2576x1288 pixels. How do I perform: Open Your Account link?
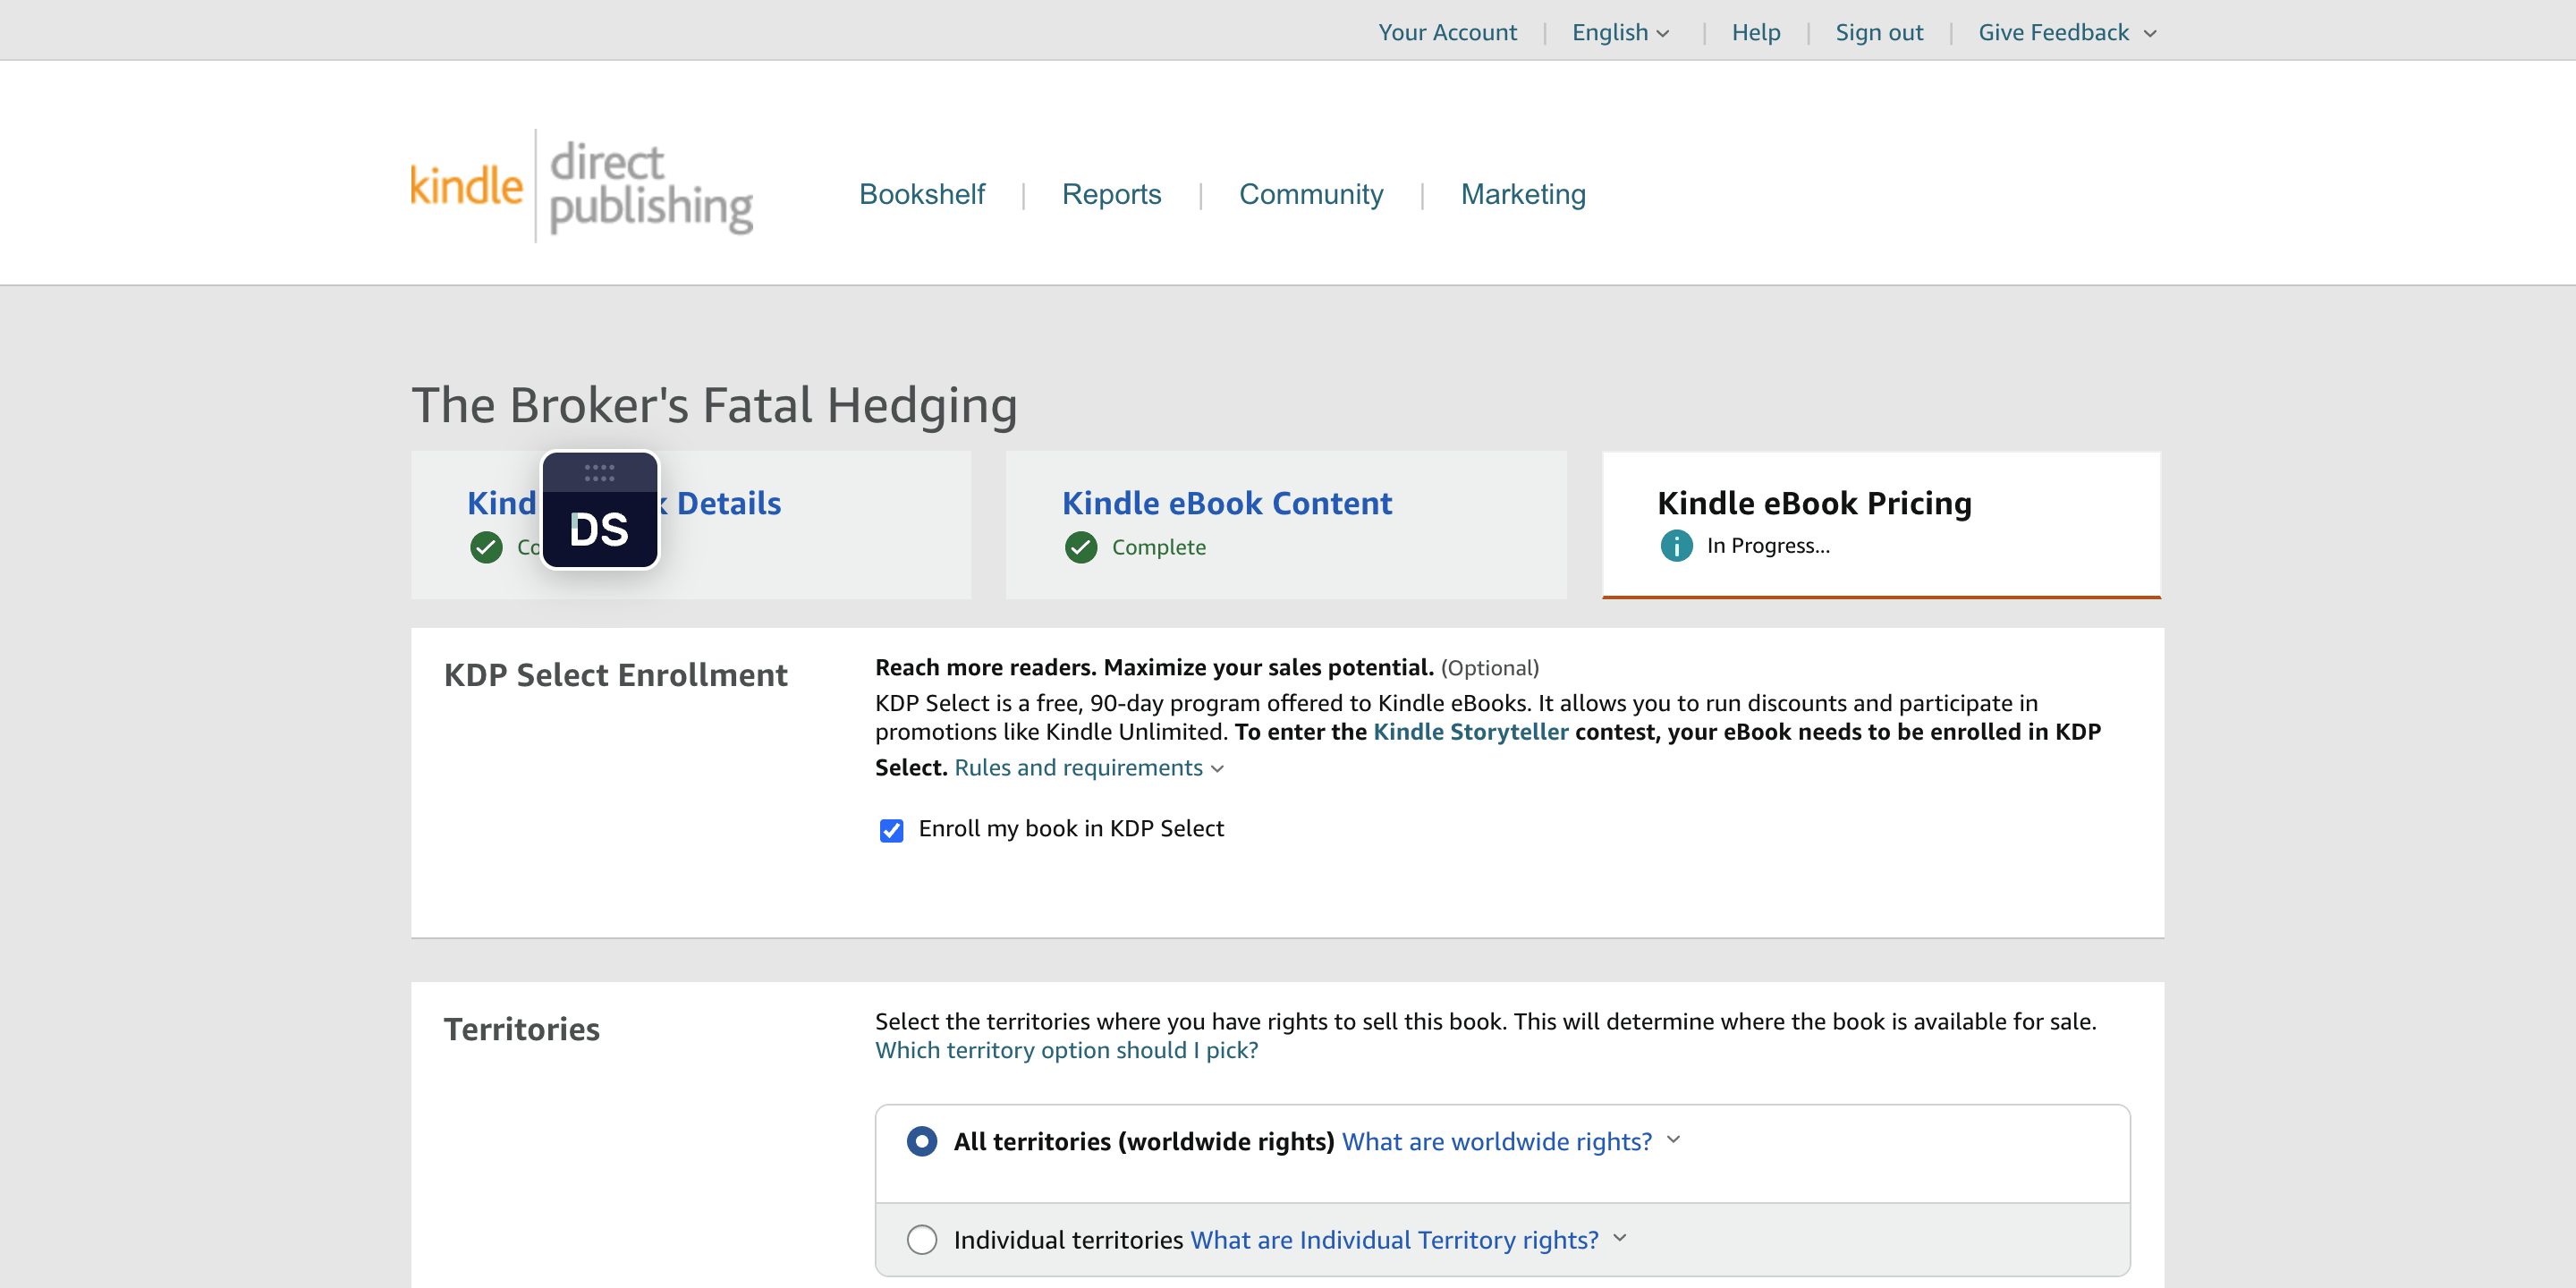coord(1447,32)
